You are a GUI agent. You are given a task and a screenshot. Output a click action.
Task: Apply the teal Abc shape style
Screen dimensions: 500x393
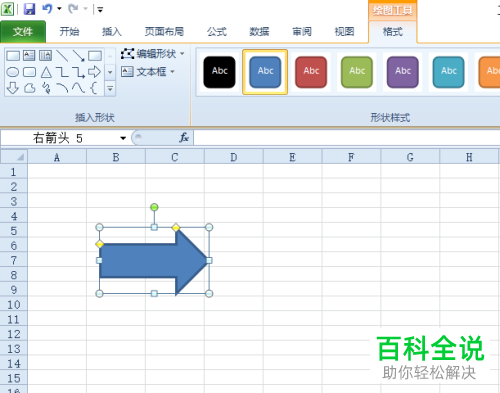tap(448, 72)
